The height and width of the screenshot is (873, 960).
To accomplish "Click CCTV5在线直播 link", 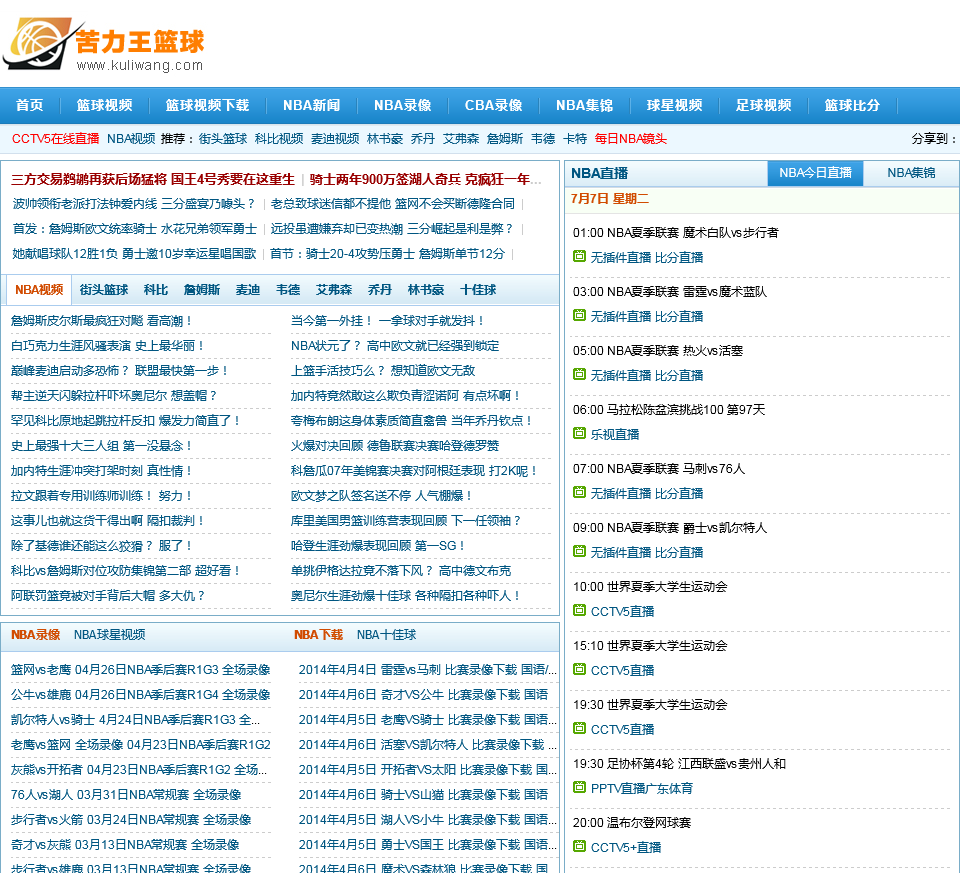I will [x=56, y=139].
